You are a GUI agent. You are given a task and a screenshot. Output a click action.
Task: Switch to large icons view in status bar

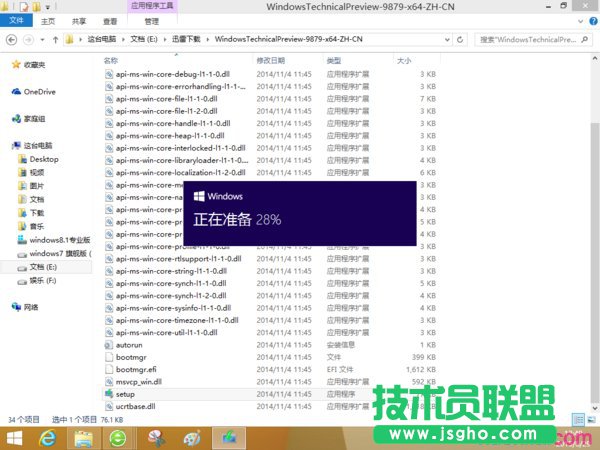[x=591, y=420]
